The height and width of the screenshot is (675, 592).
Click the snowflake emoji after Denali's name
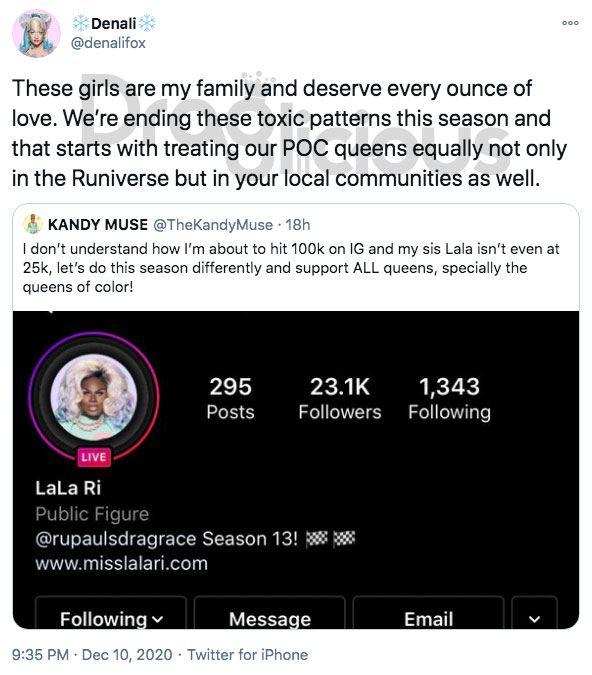(x=147, y=23)
